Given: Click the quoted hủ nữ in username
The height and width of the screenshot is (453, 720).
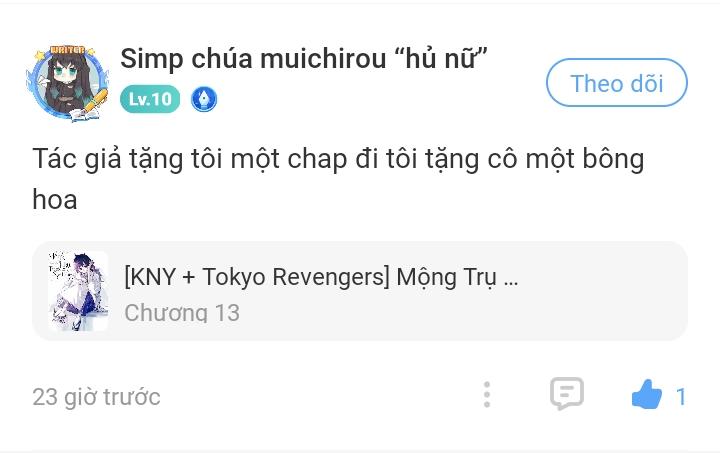Looking at the screenshot, I should (441, 59).
